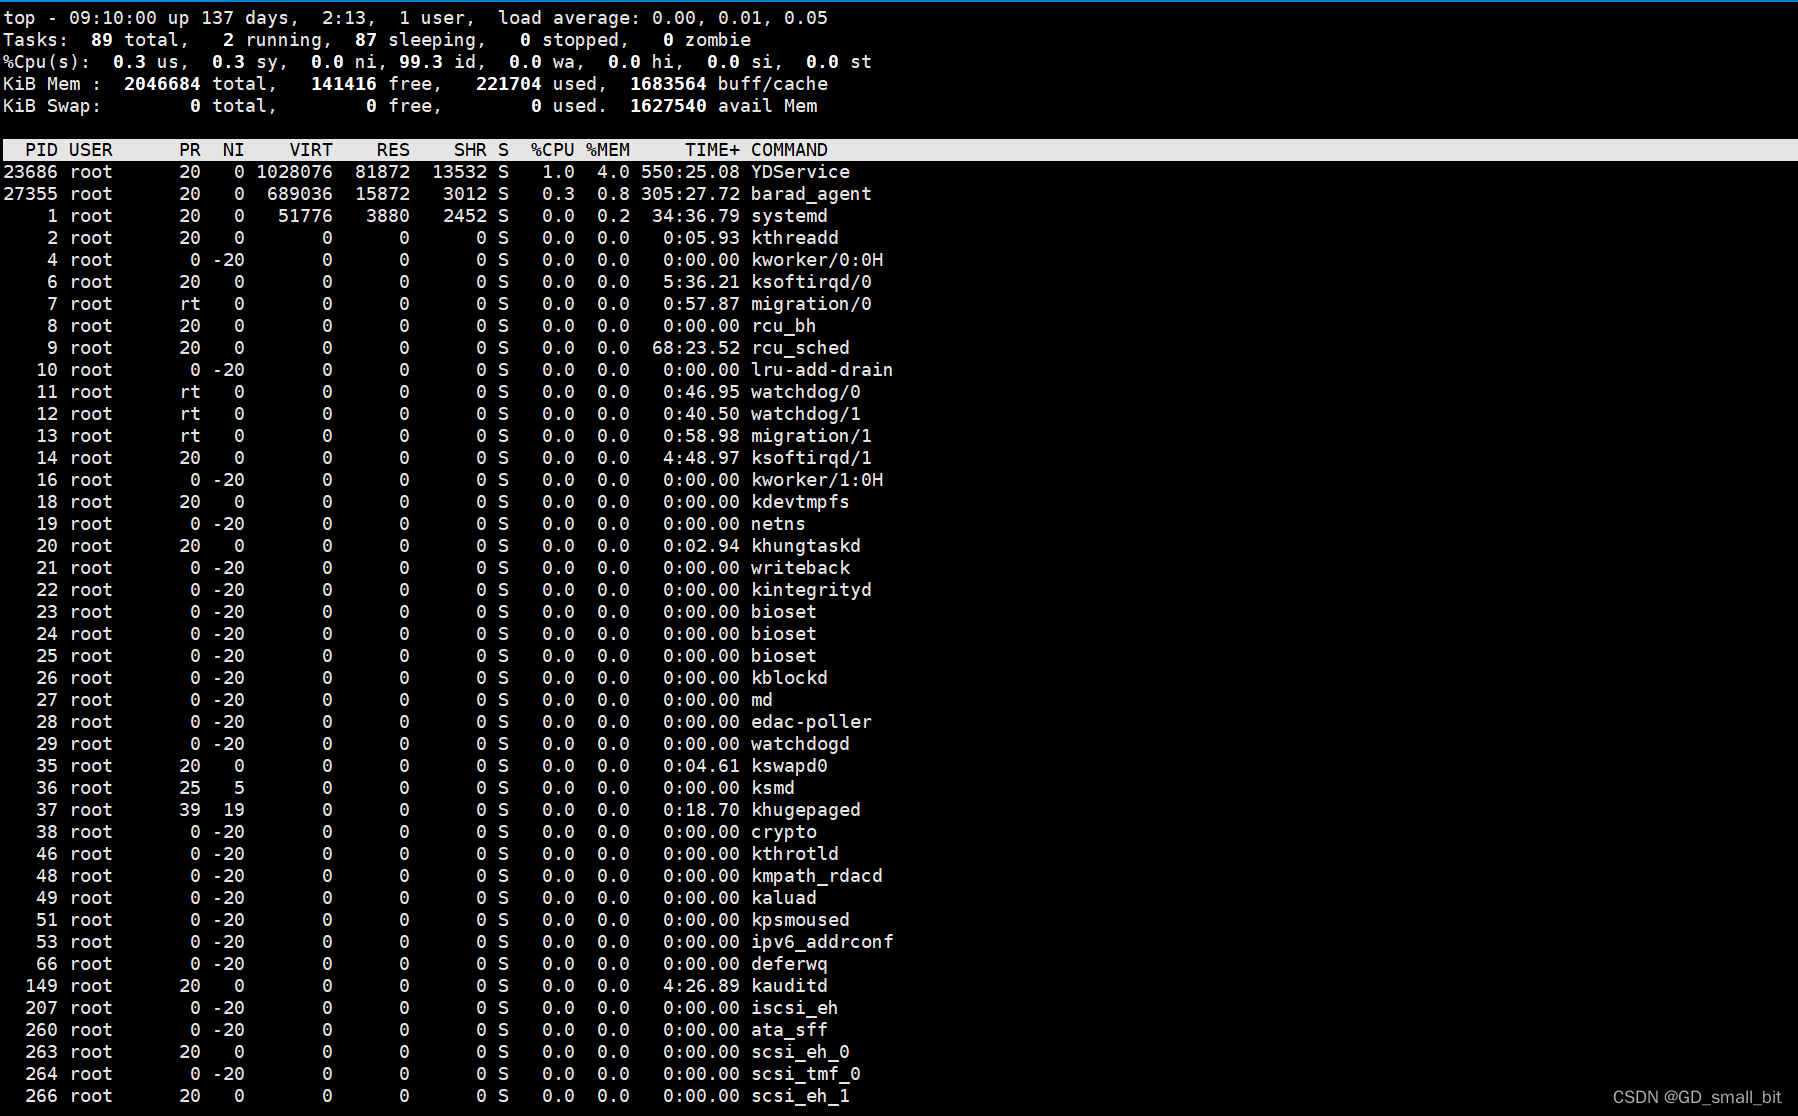The height and width of the screenshot is (1116, 1798).
Task: Click the PID column header
Action: [x=41, y=150]
